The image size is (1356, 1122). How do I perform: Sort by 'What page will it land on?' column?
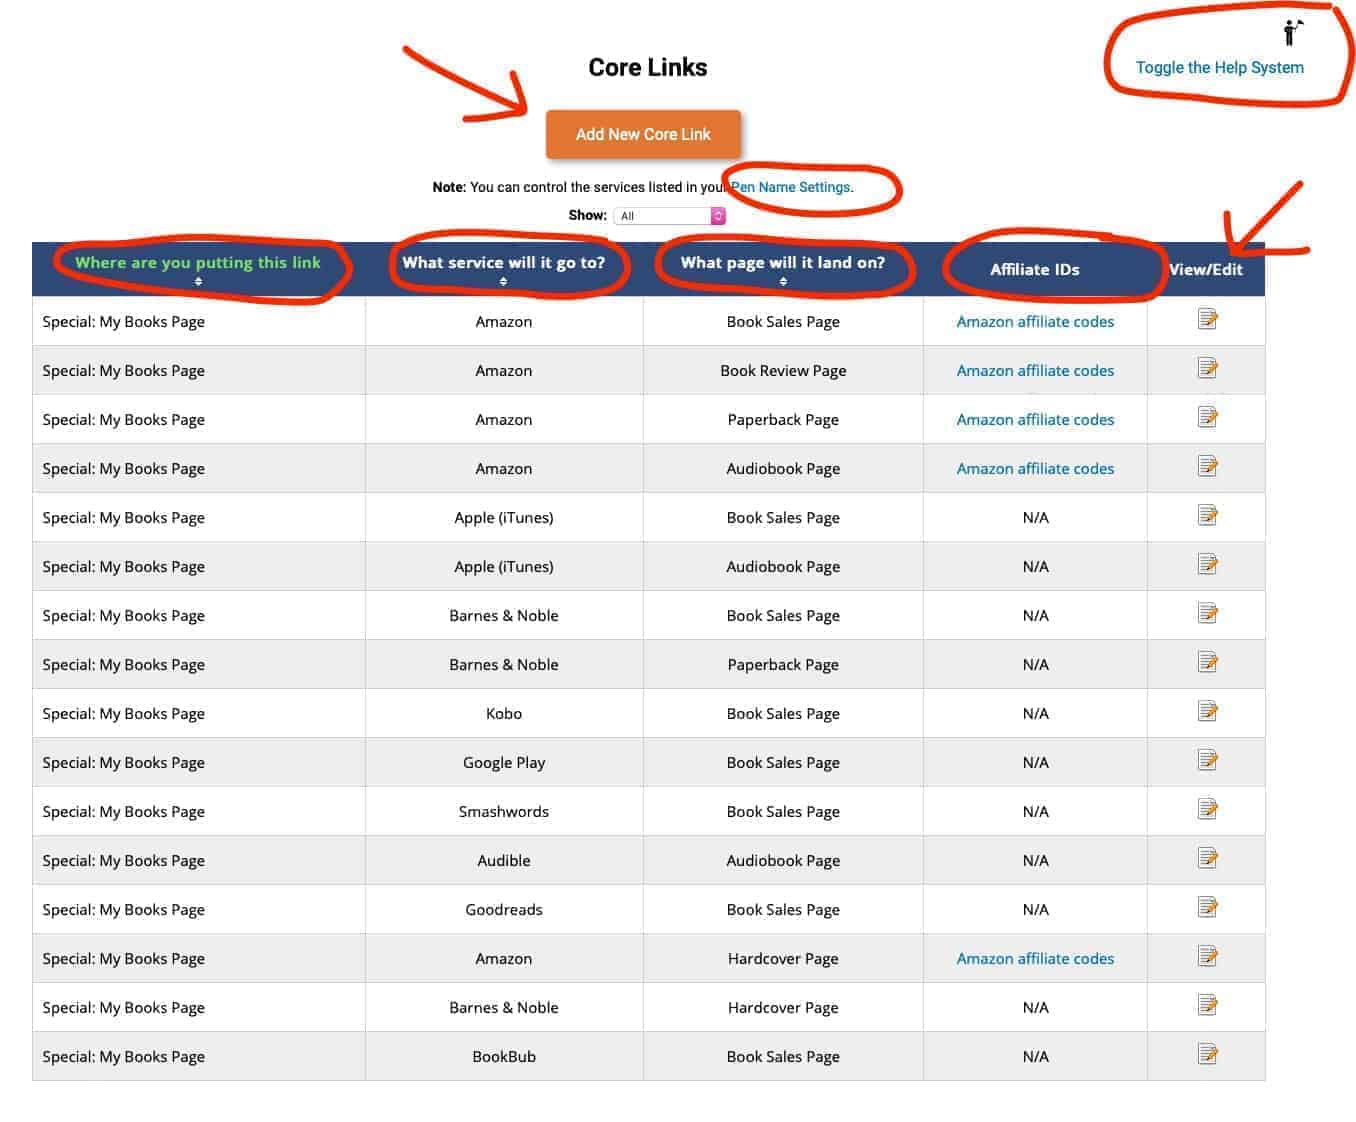coord(783,269)
